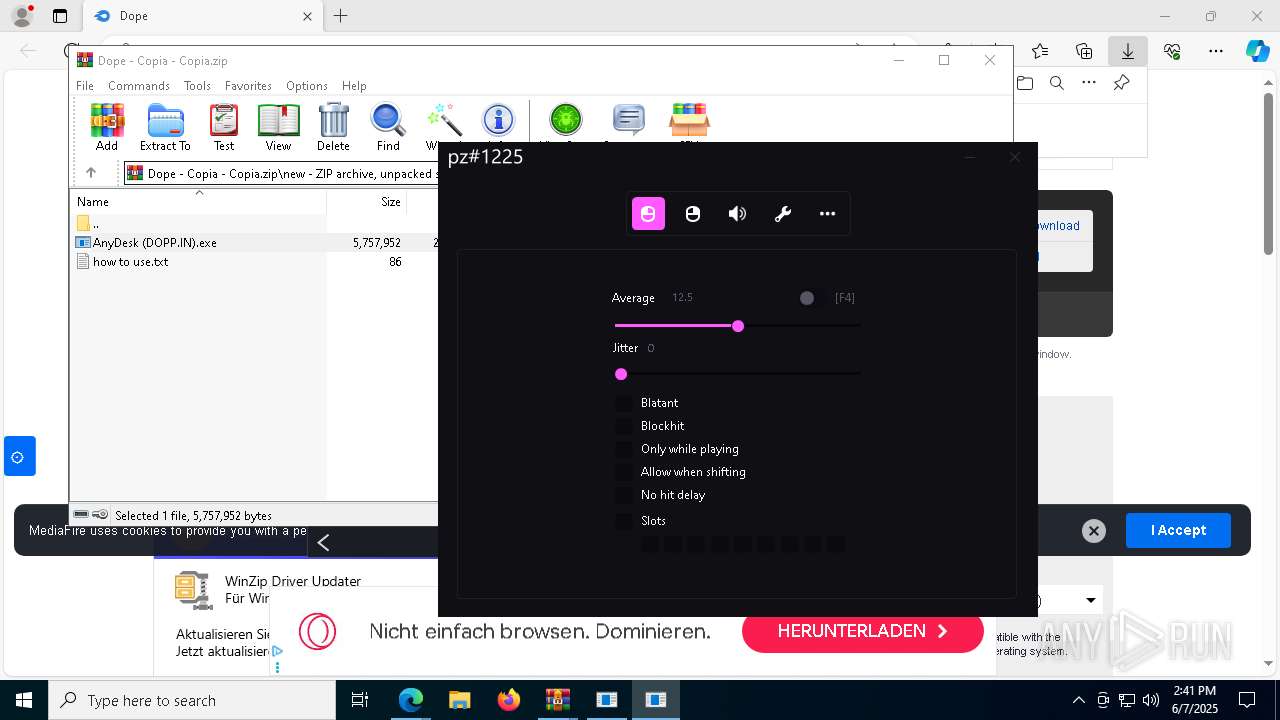Open the WinZip Driver Updater ad link
The height and width of the screenshot is (720, 1280).
pyautogui.click(x=293, y=581)
